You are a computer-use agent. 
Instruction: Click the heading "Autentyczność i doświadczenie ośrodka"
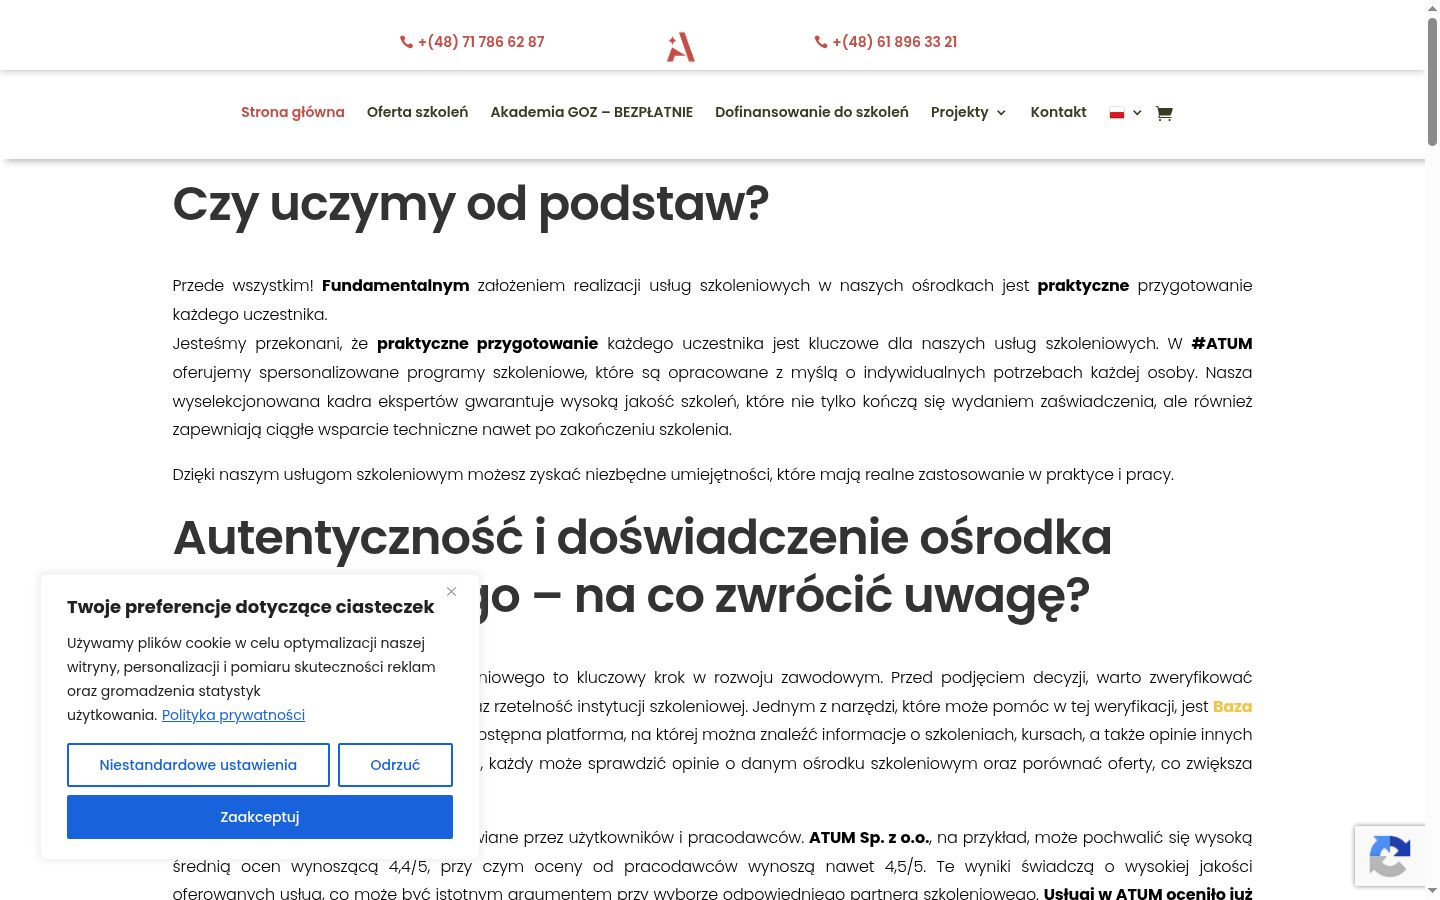coord(642,538)
